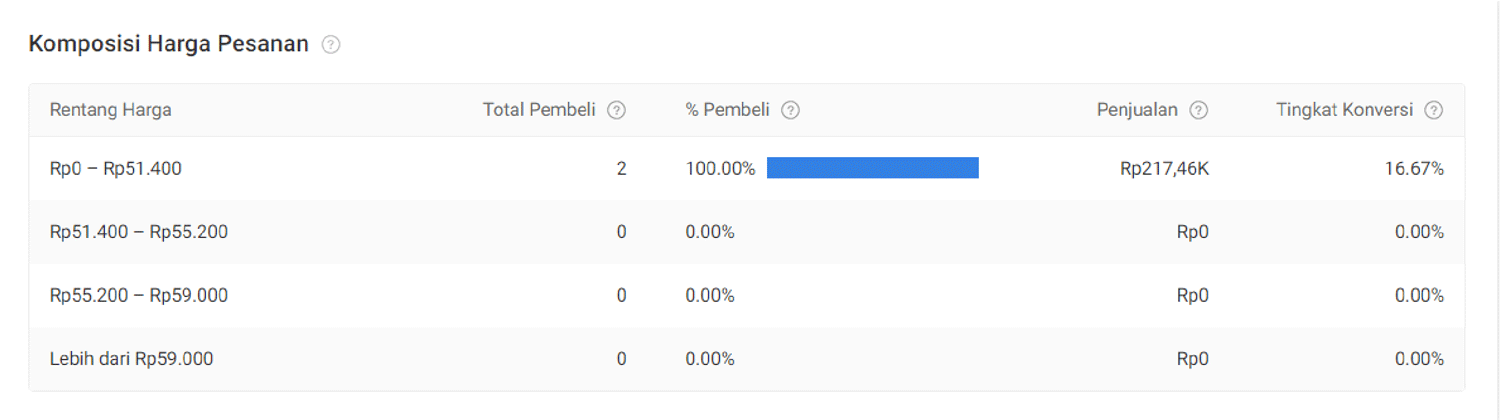Click the Total Pembeli column header text

point(539,110)
